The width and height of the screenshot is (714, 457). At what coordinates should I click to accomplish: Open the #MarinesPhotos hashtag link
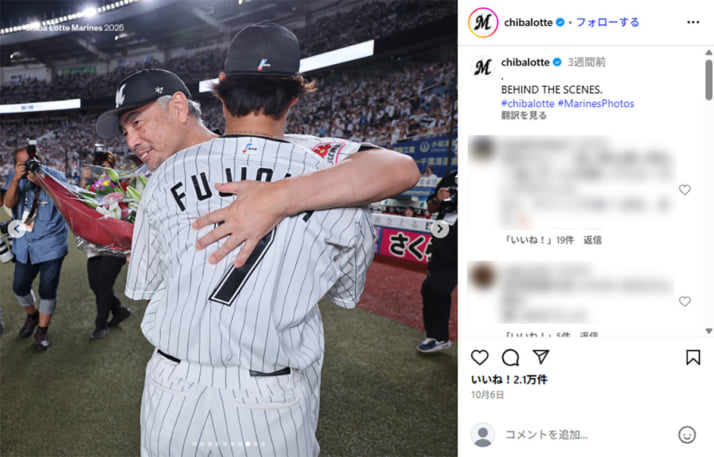pos(596,104)
